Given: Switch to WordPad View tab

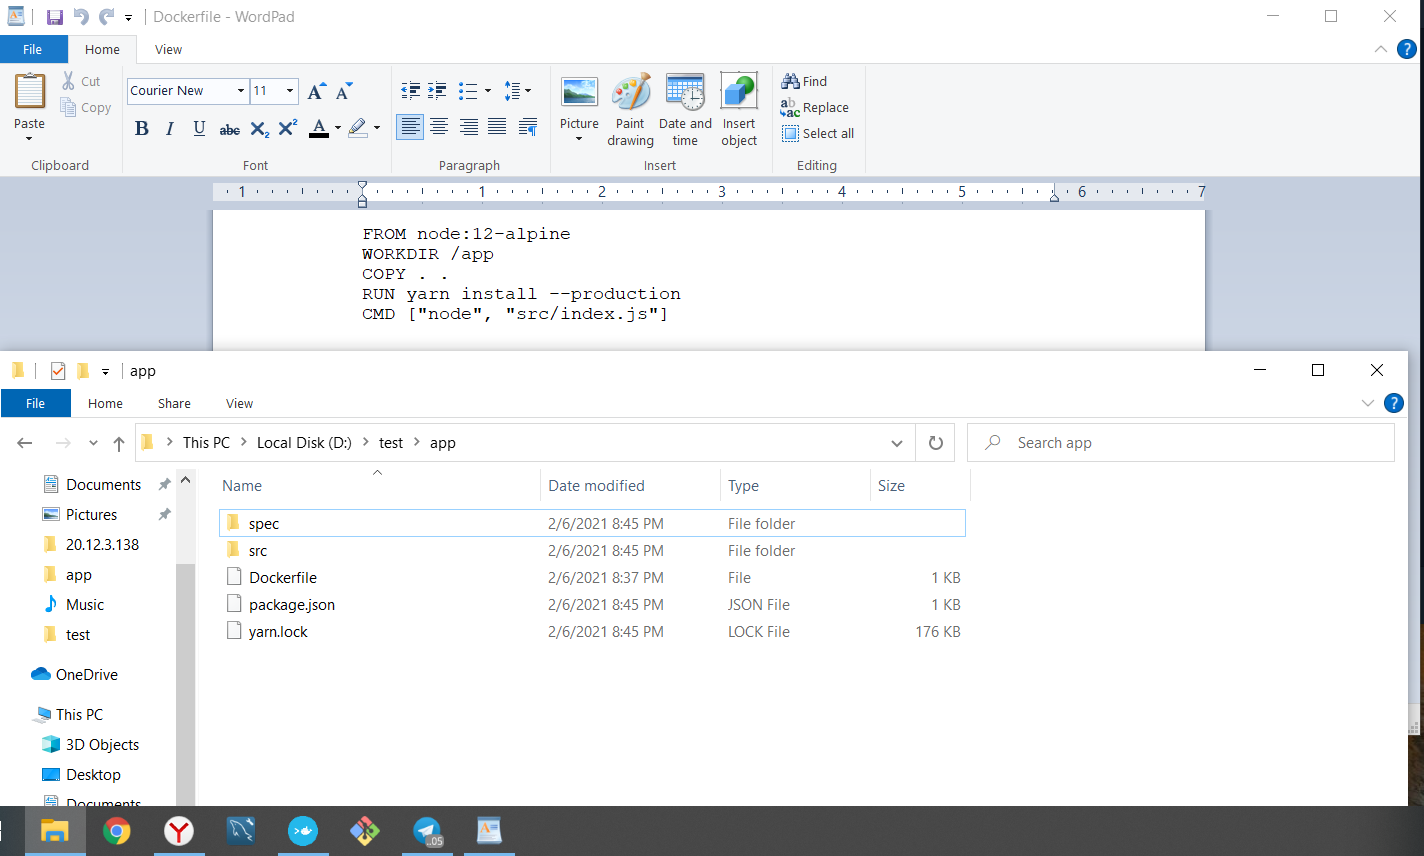Looking at the screenshot, I should point(168,49).
